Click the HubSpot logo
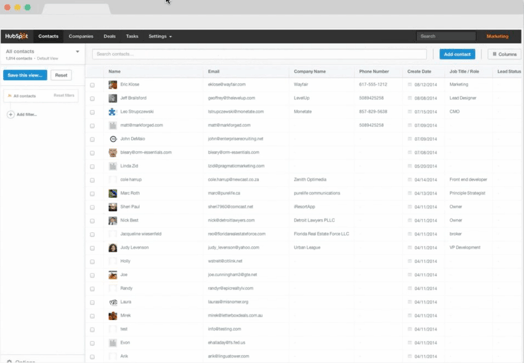The image size is (524, 363). 16,36
